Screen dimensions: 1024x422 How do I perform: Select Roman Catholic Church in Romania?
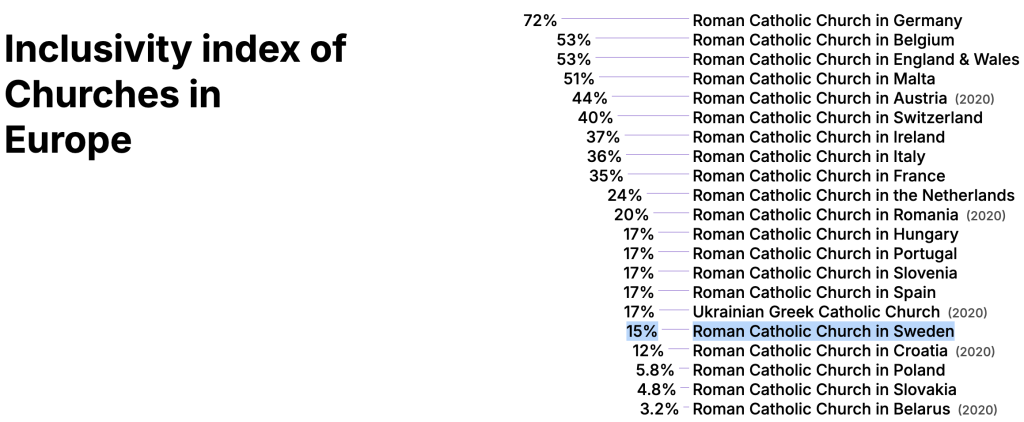(825, 215)
